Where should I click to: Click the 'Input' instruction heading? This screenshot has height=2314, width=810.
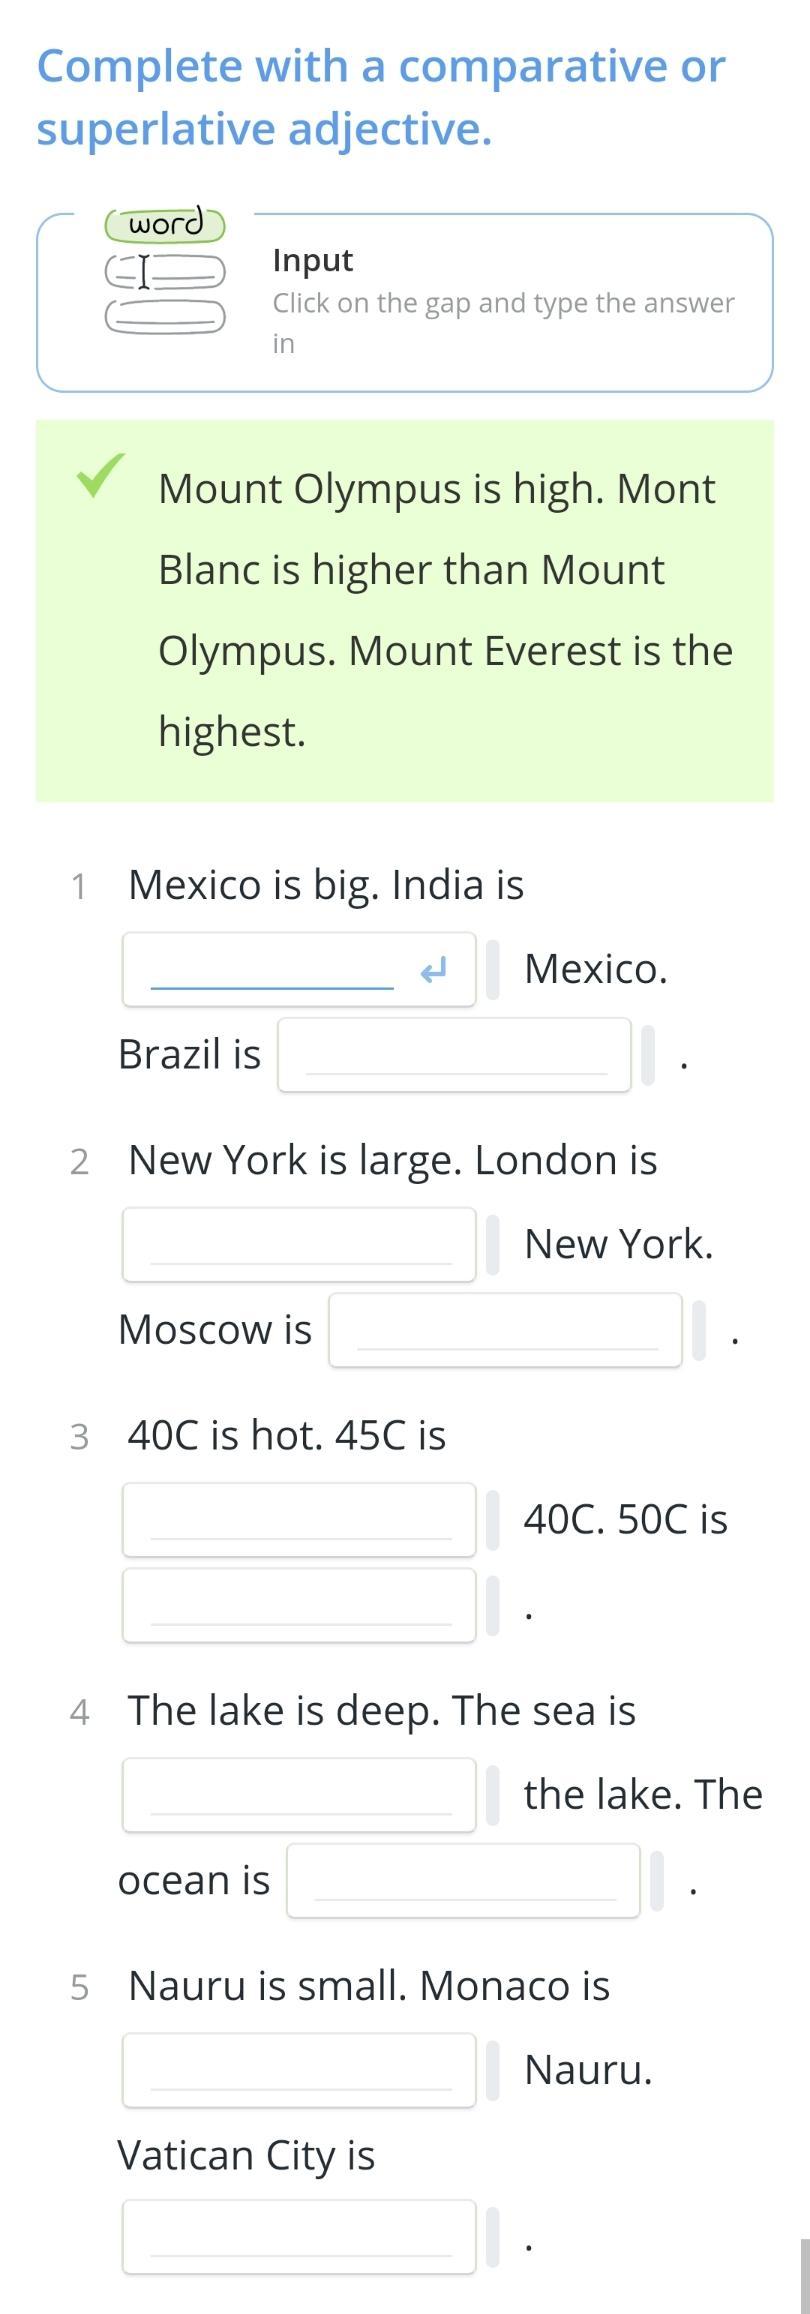click(313, 260)
